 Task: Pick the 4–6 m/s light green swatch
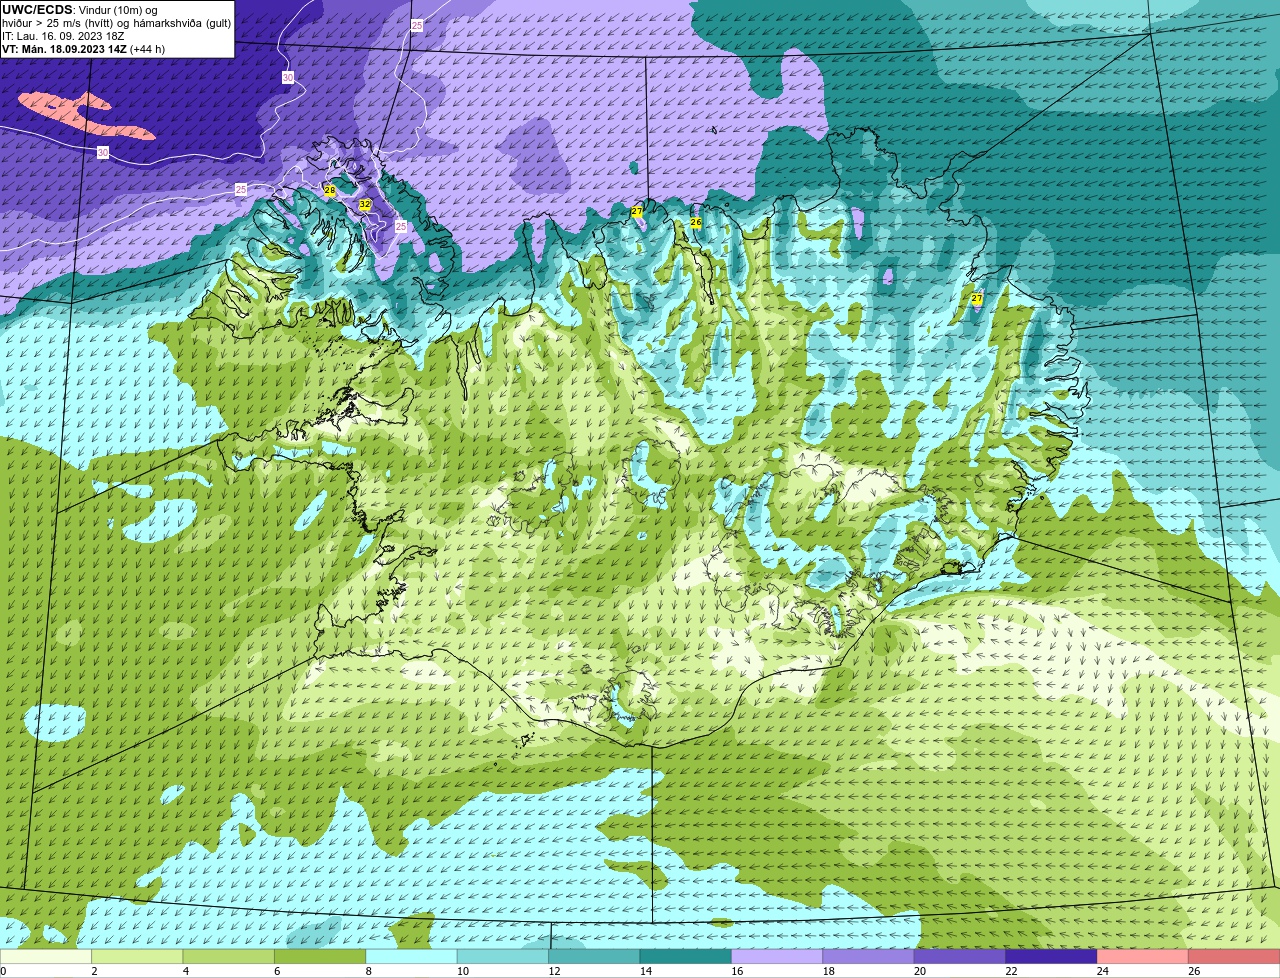[x=229, y=957]
